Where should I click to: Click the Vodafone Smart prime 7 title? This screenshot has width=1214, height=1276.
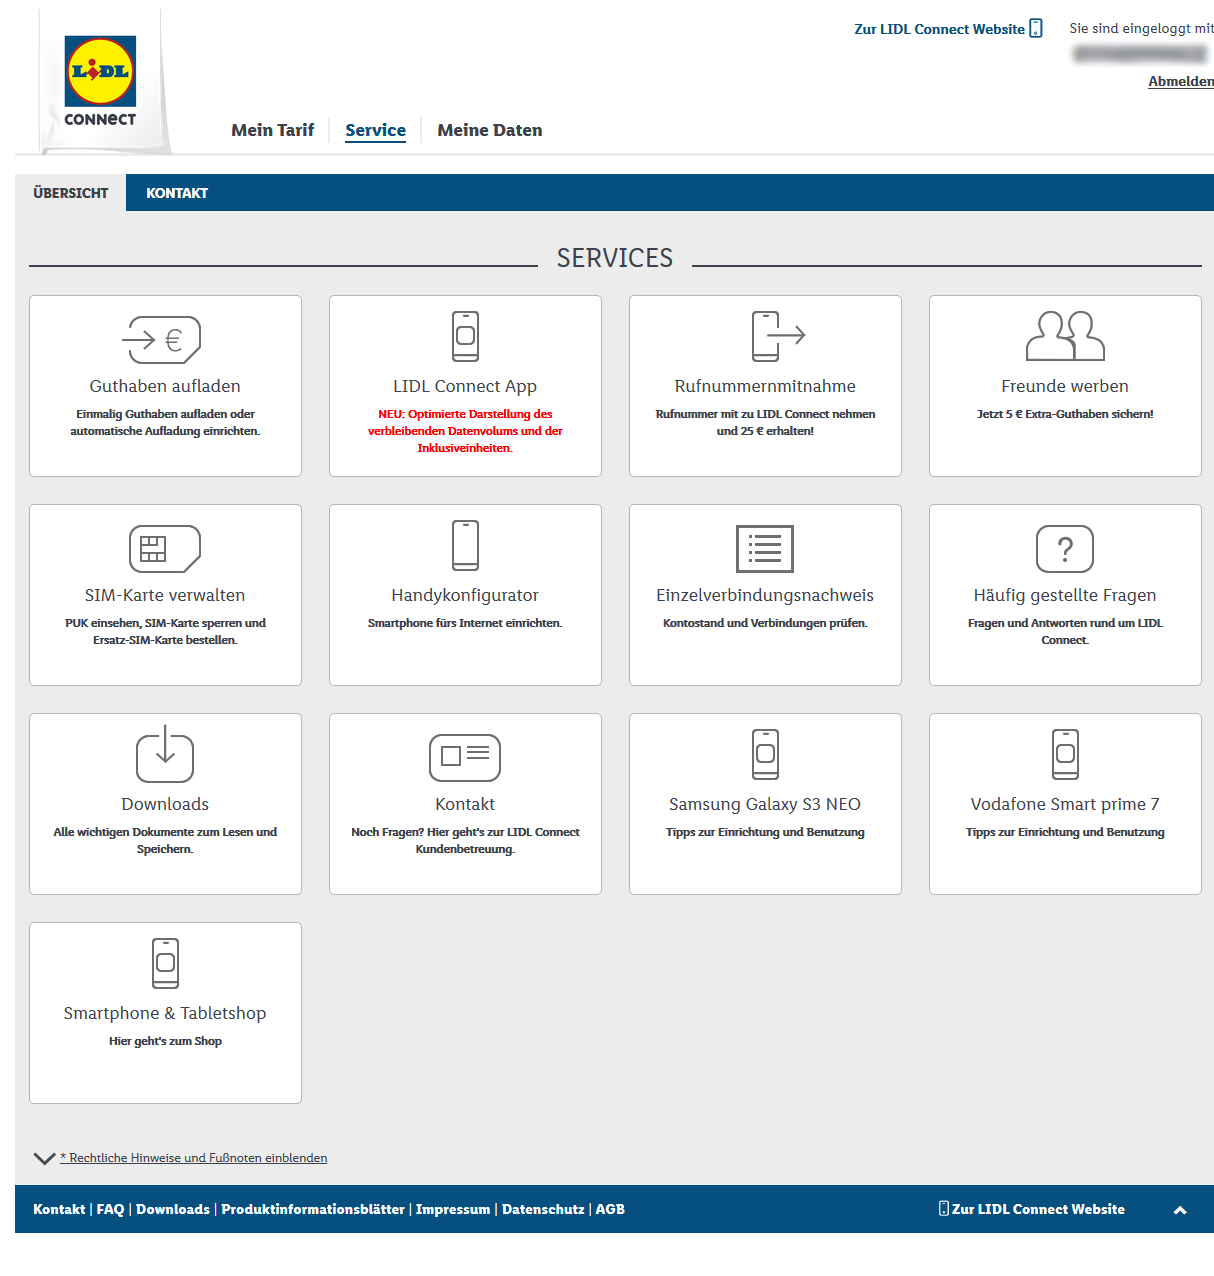click(x=1065, y=804)
